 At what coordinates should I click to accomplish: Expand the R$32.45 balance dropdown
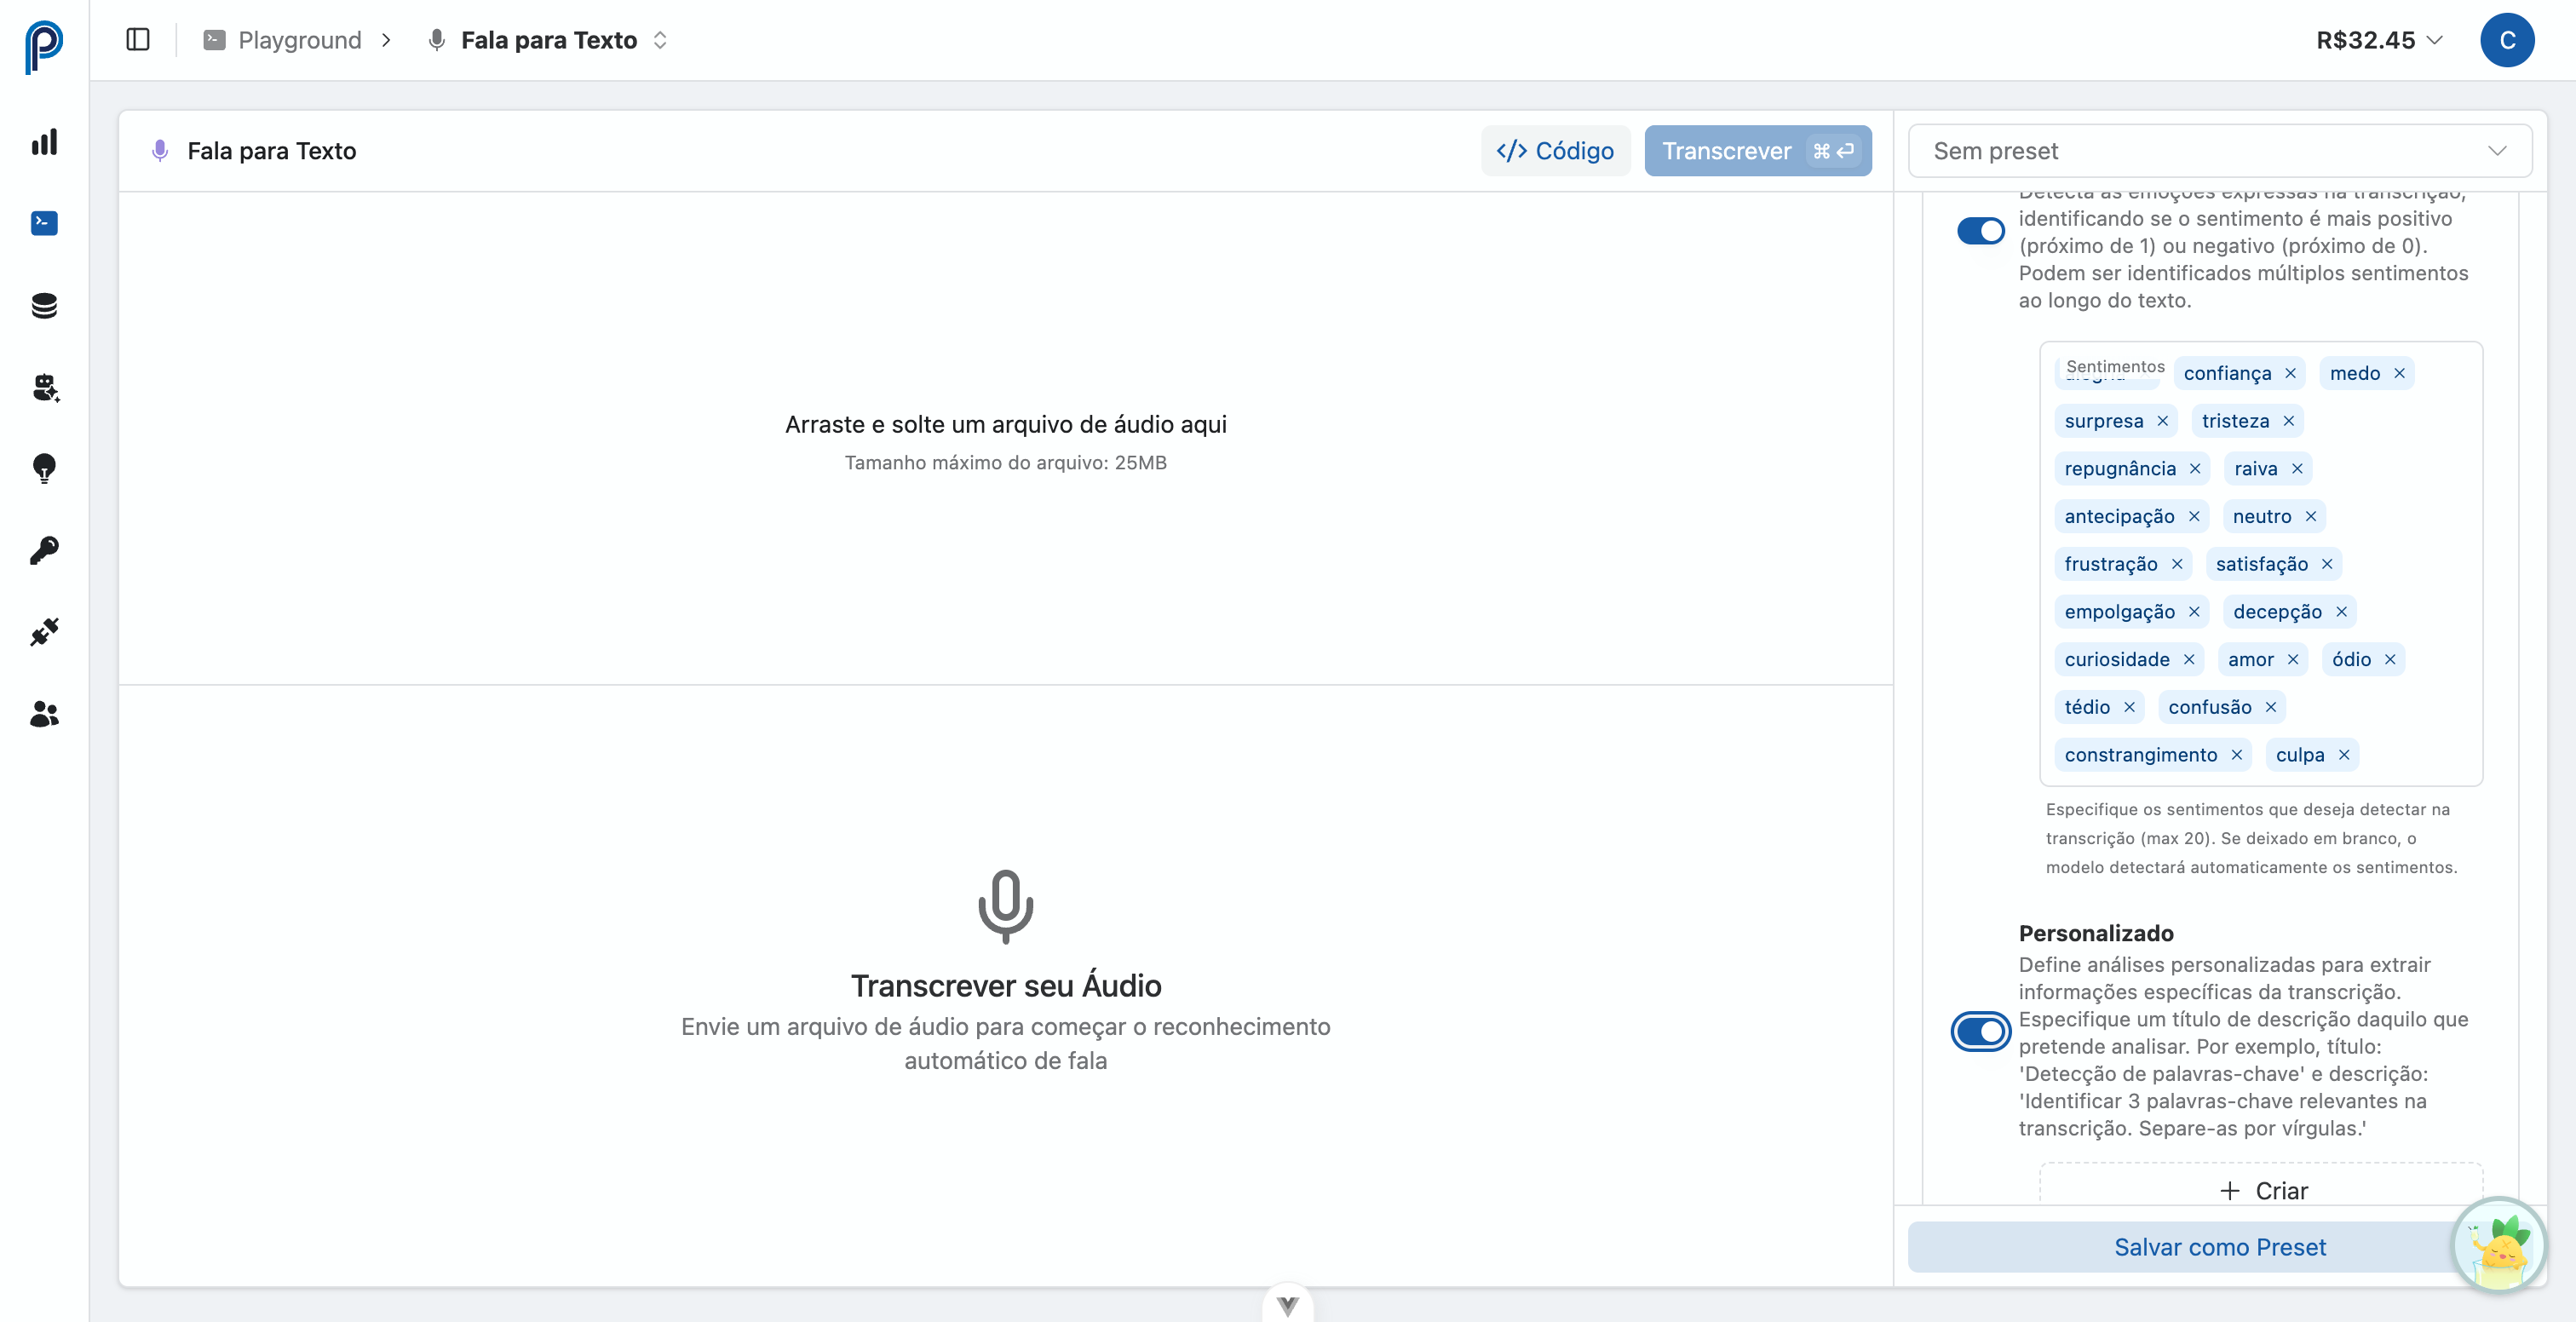click(2379, 40)
